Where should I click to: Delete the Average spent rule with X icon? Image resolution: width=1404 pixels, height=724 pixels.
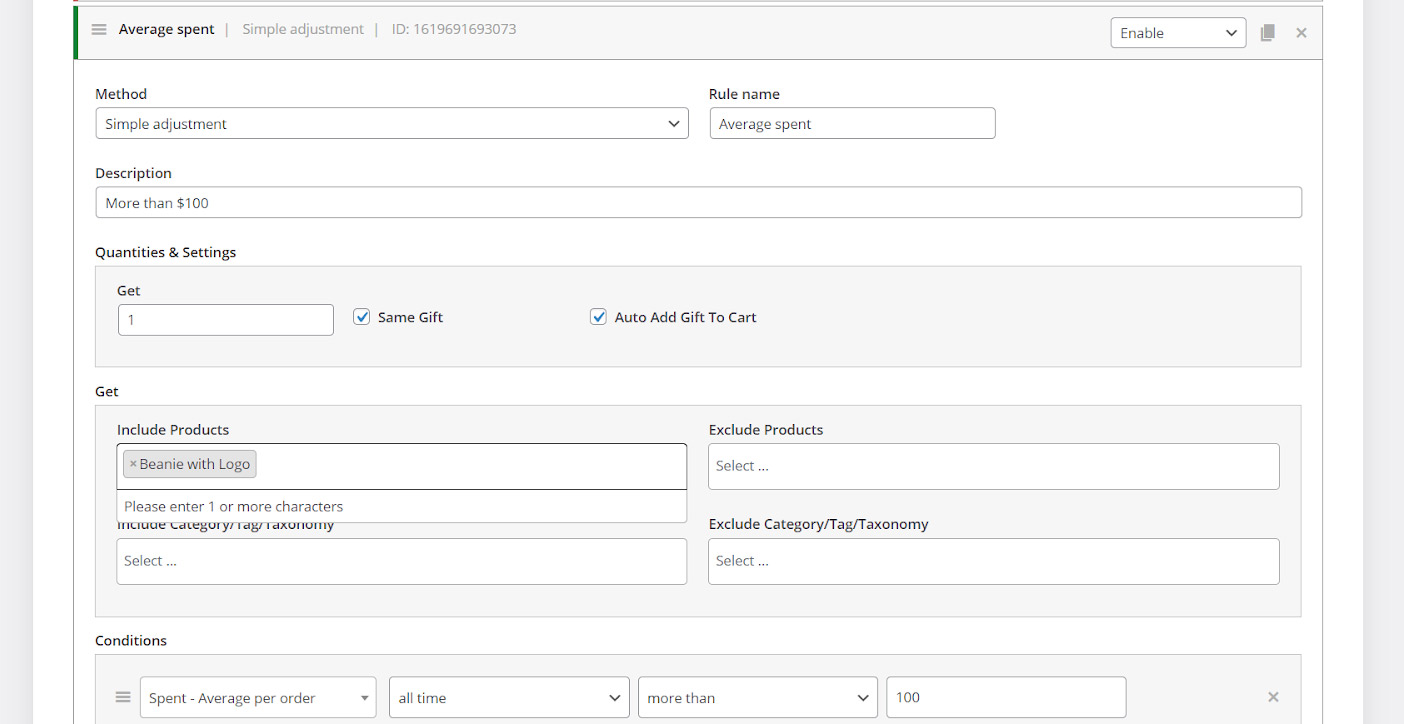(1301, 33)
